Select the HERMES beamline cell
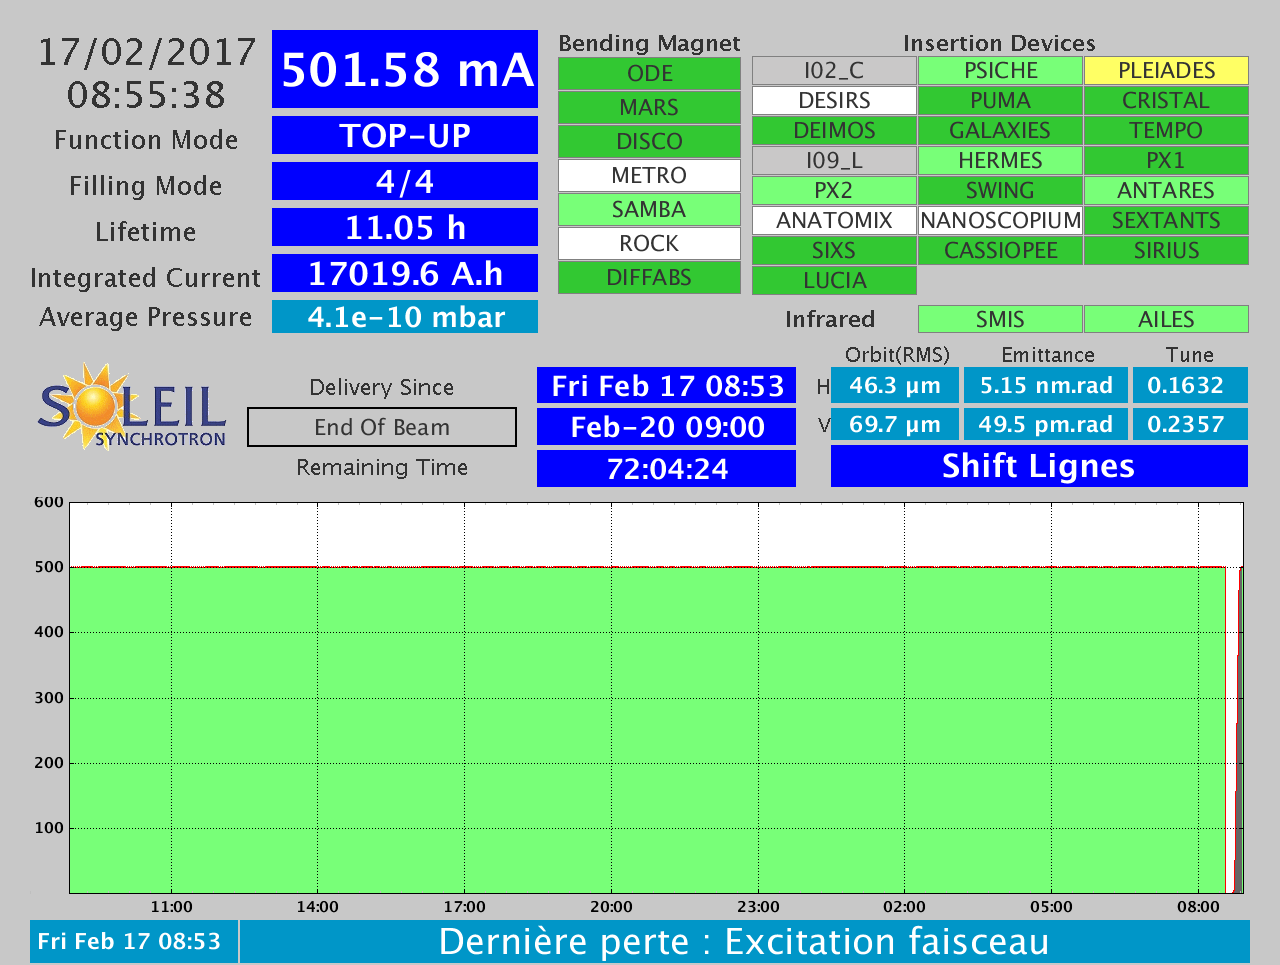Image resolution: width=1280 pixels, height=965 pixels. 1000,161
